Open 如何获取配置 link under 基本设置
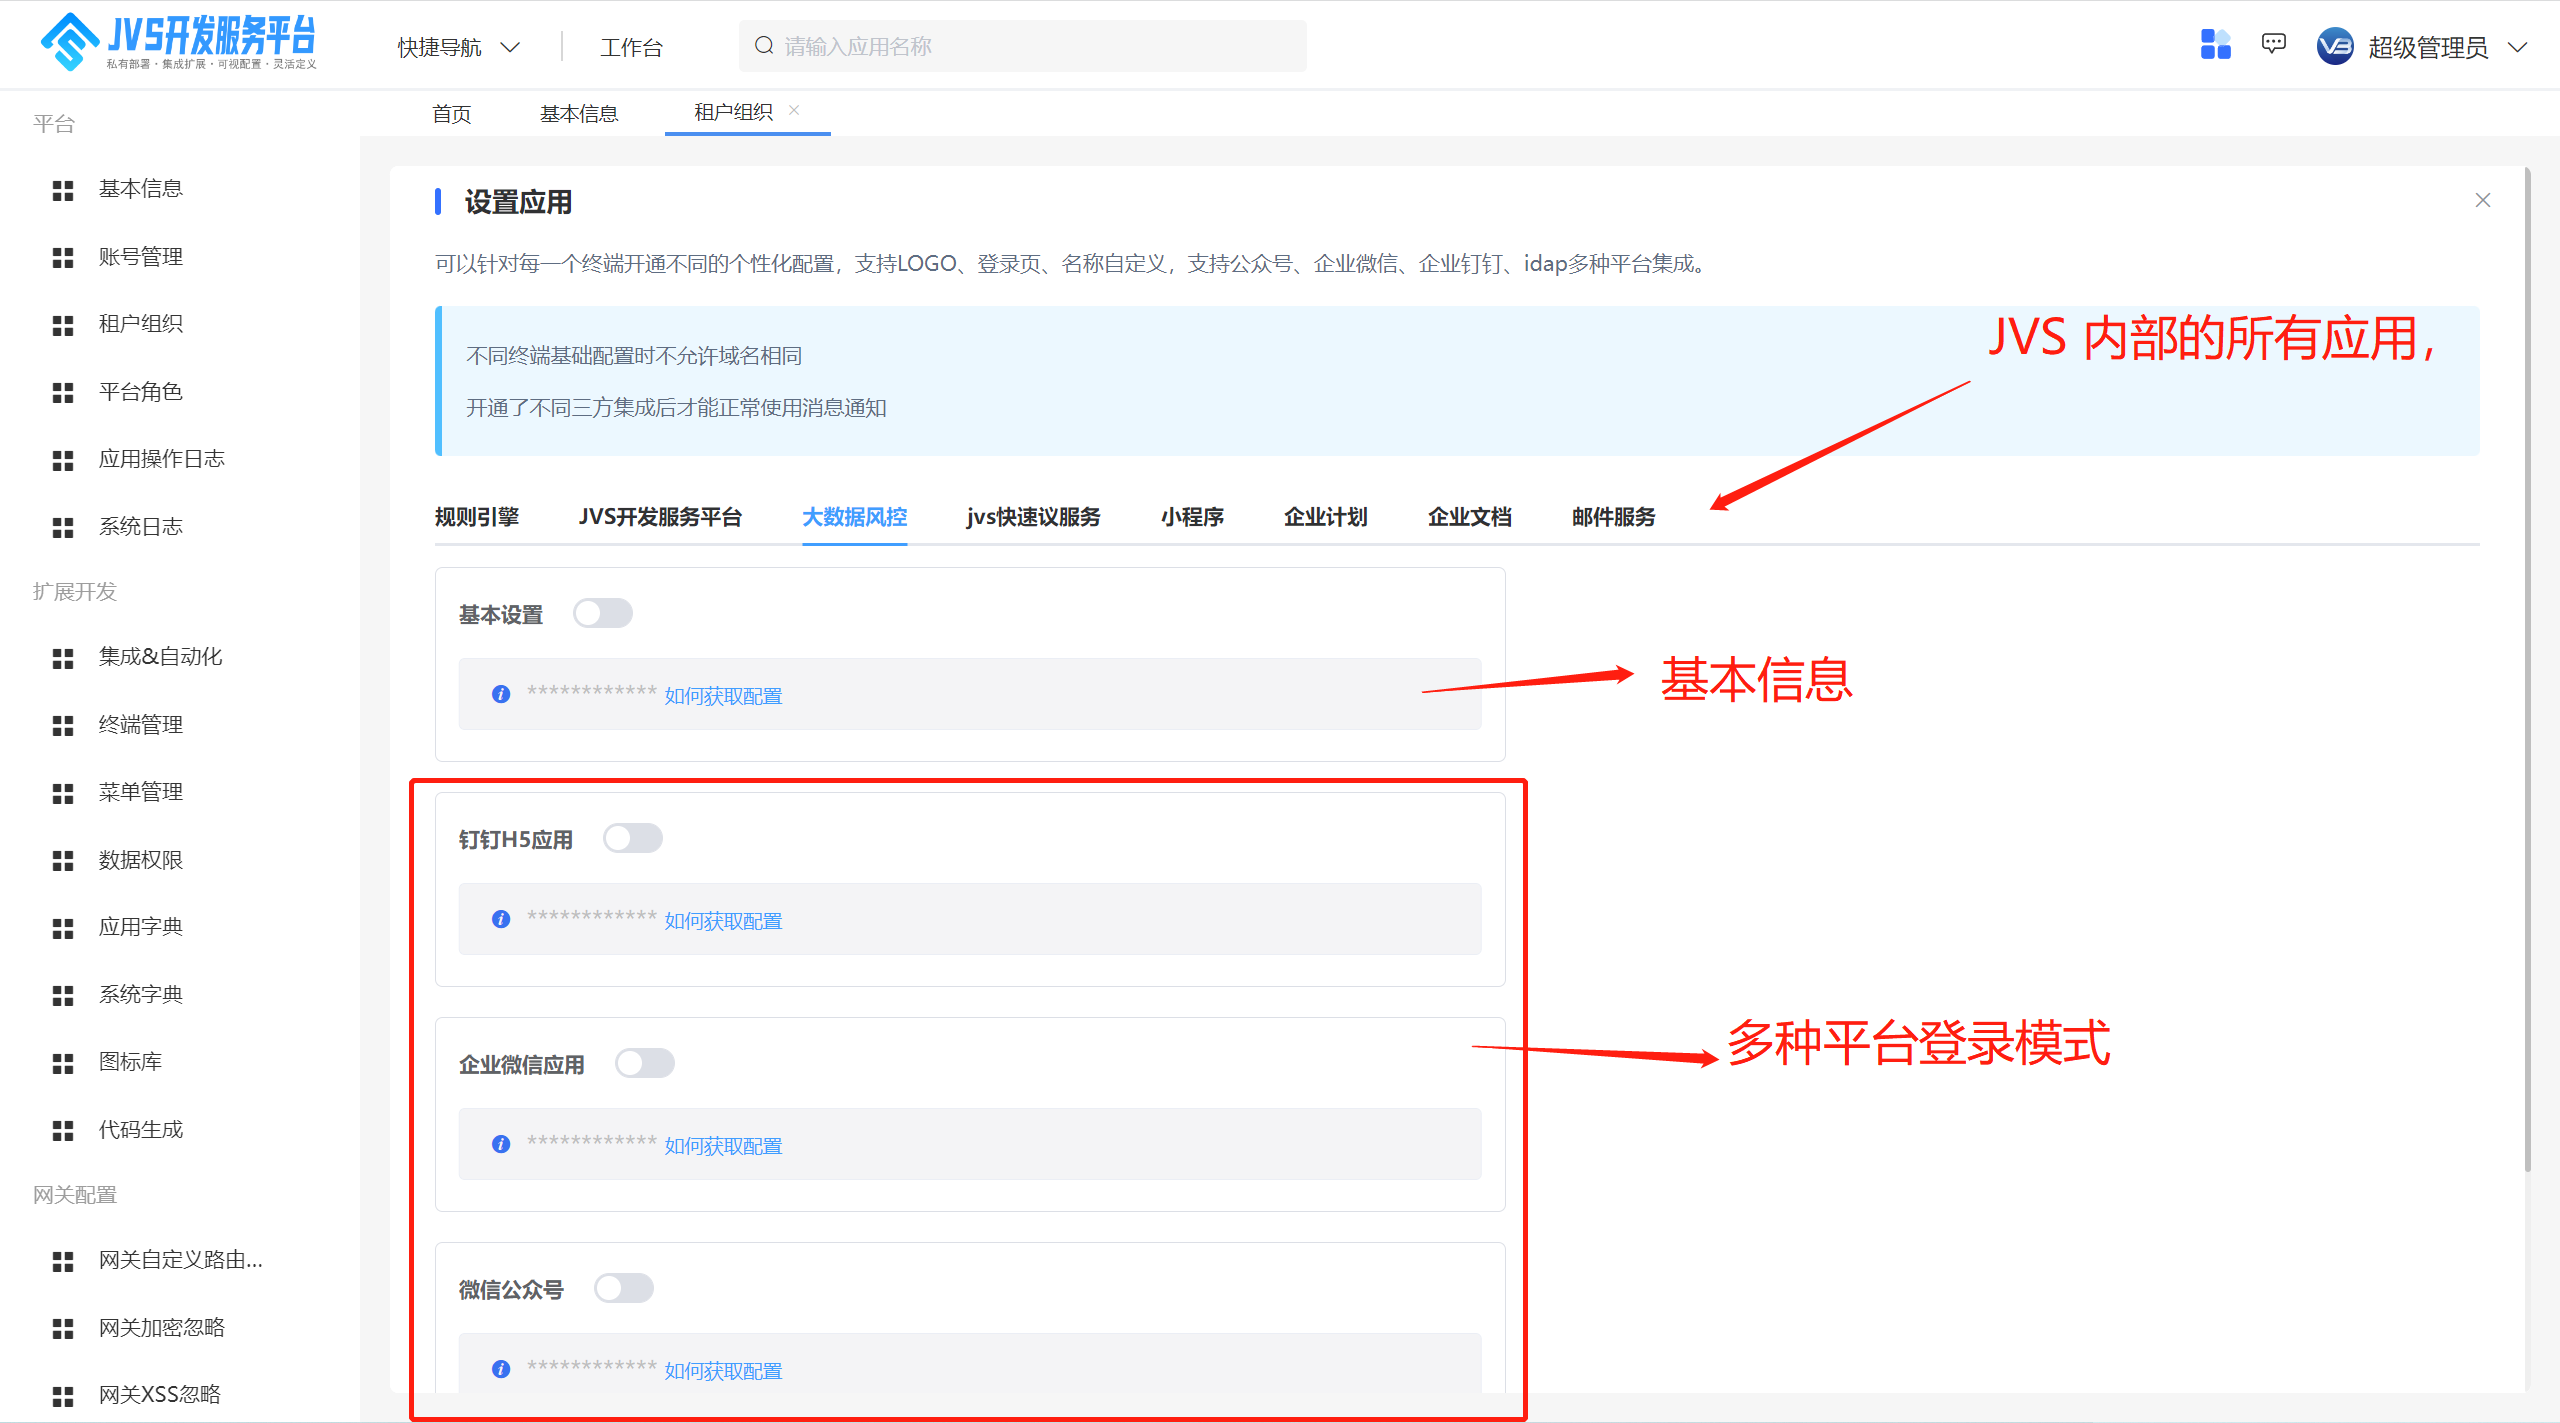This screenshot has width=2560, height=1423. (723, 696)
